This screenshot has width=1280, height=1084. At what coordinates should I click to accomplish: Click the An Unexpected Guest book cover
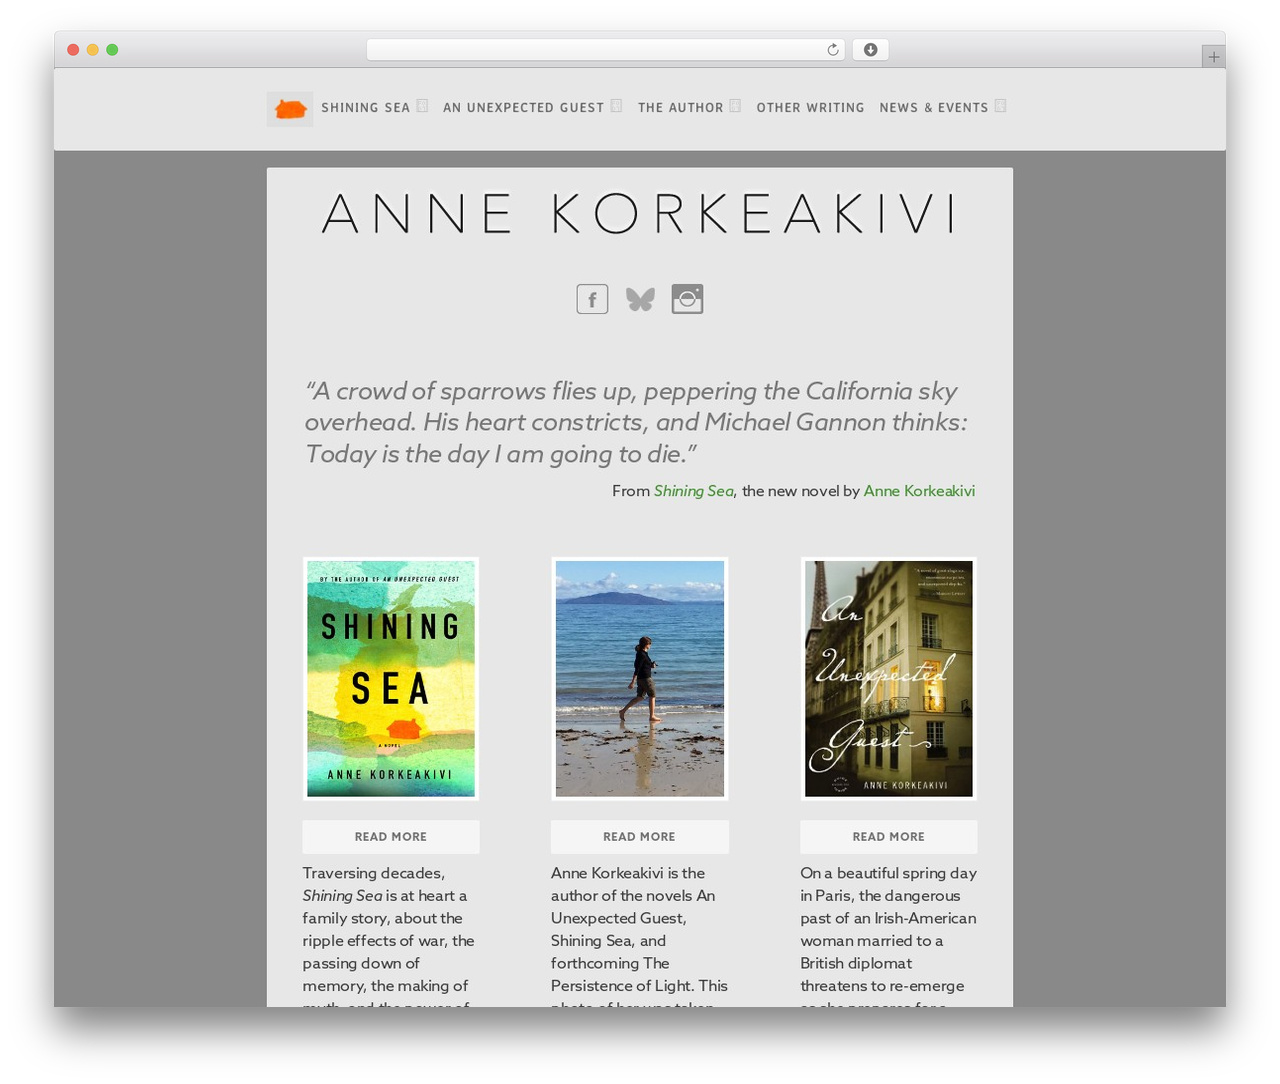coord(889,679)
